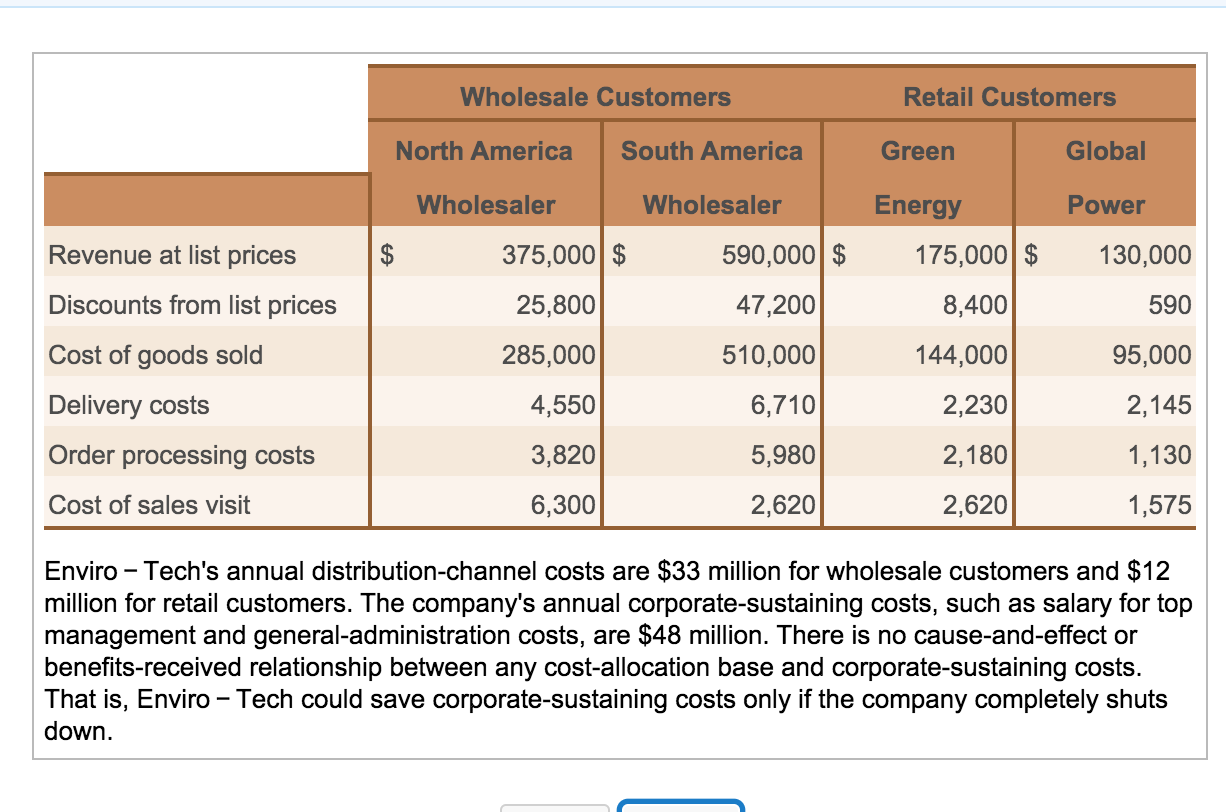This screenshot has width=1226, height=812.
Task: Select the Order processing costs row label
Action: (x=182, y=455)
